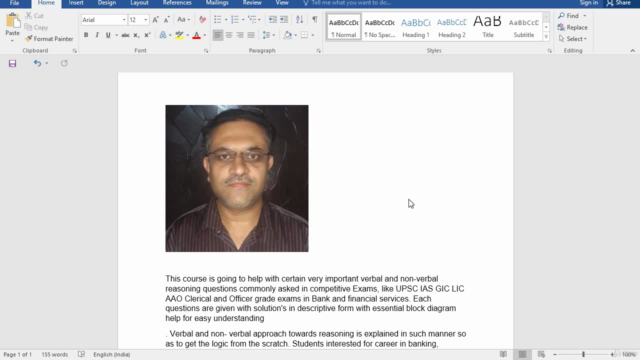Create a multilevel list

252,20
